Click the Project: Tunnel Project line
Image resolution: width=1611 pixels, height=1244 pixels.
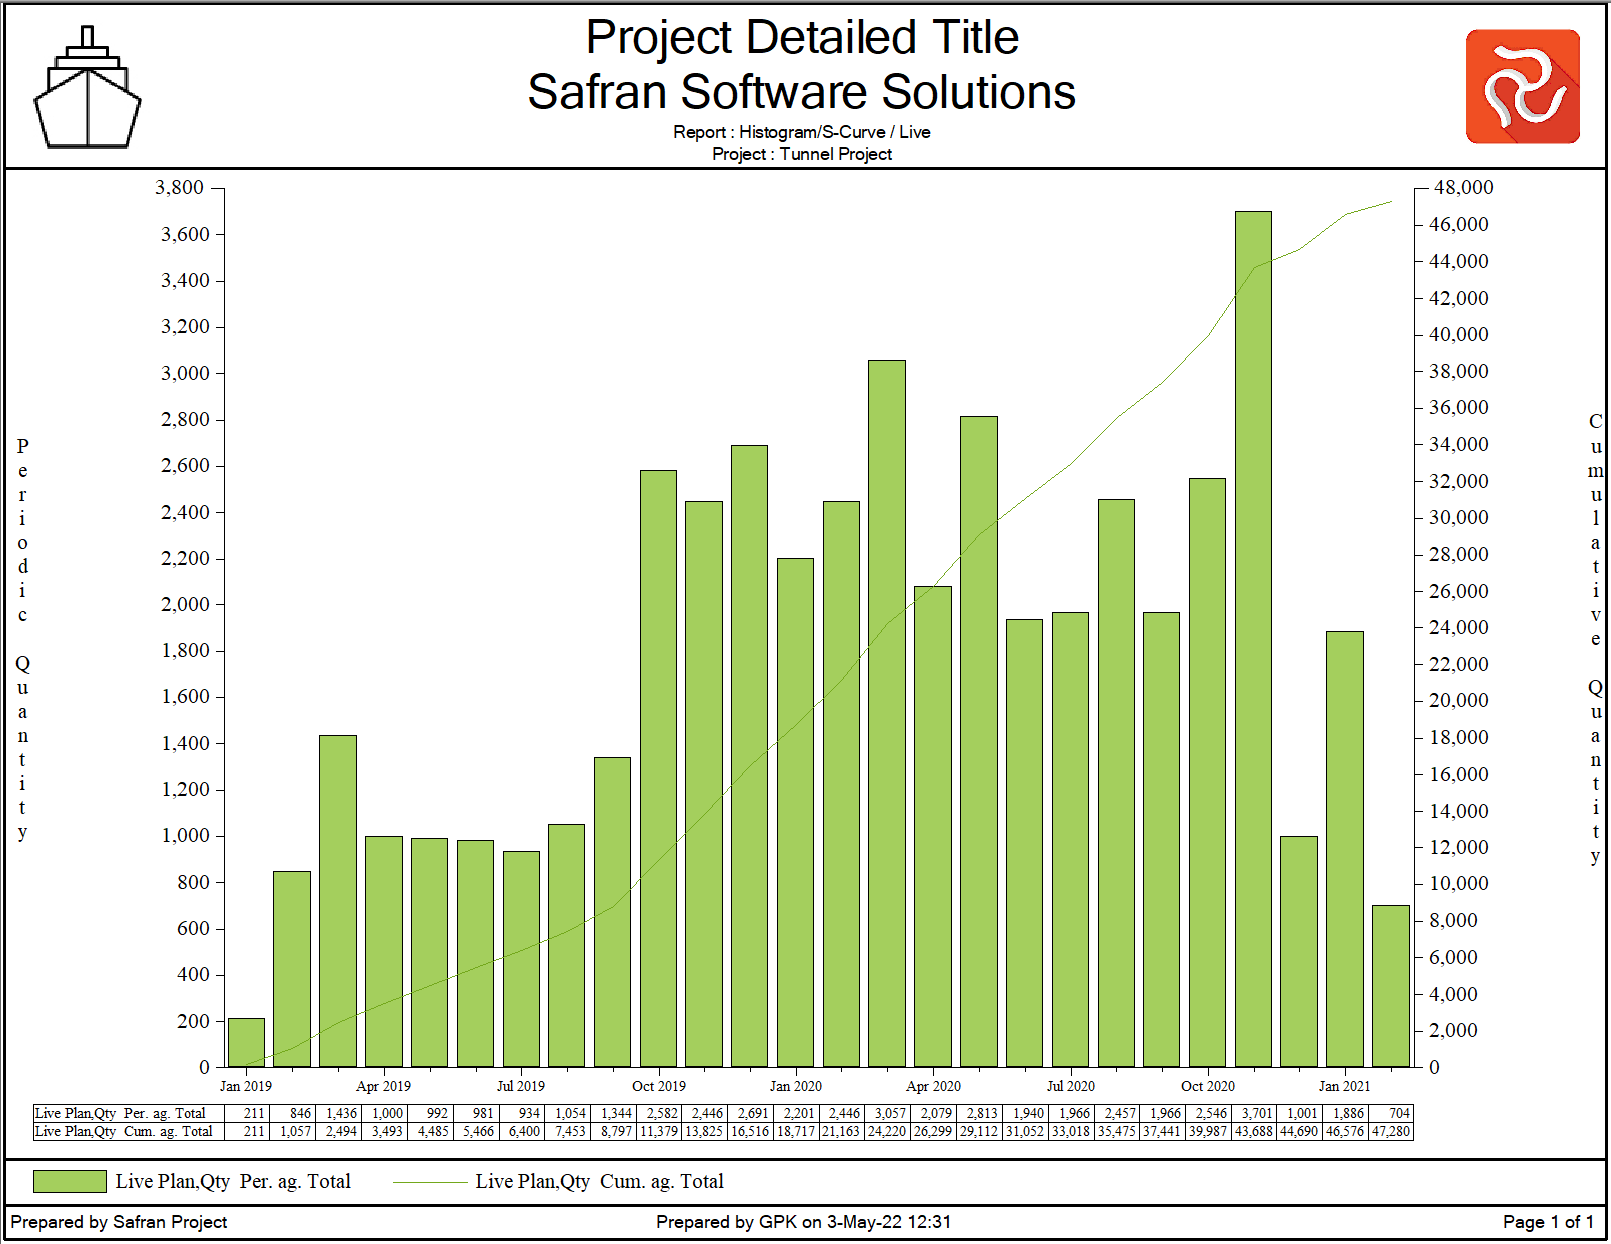pyautogui.click(x=802, y=154)
